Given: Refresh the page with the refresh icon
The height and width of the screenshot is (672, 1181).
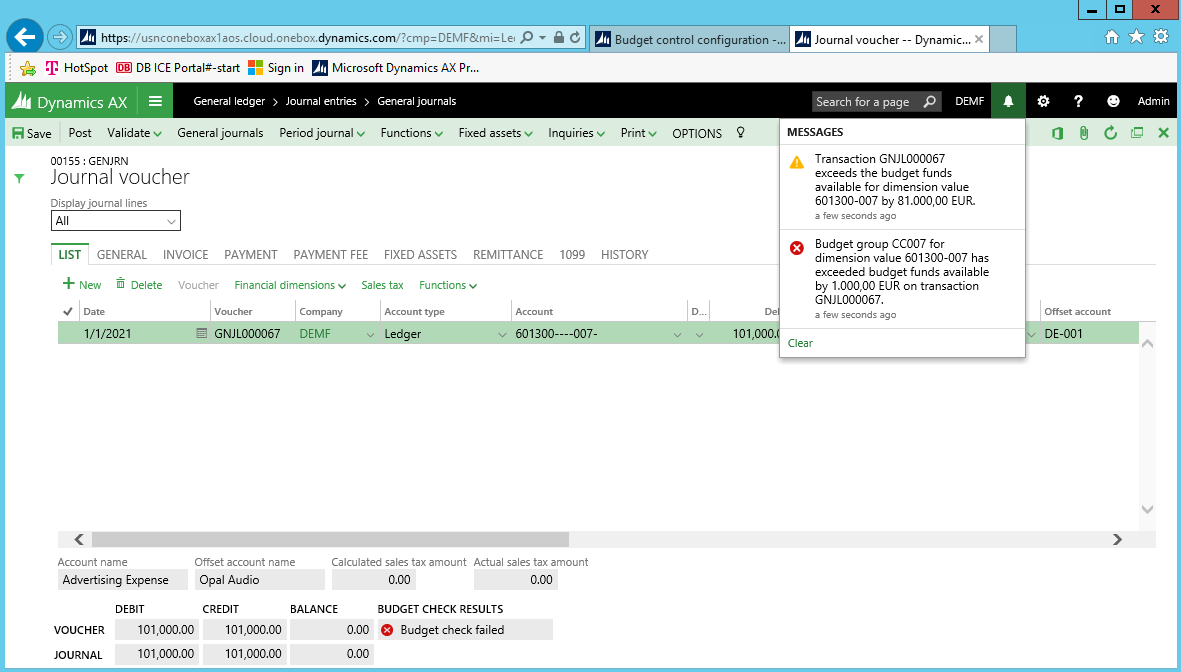Looking at the screenshot, I should (1110, 133).
